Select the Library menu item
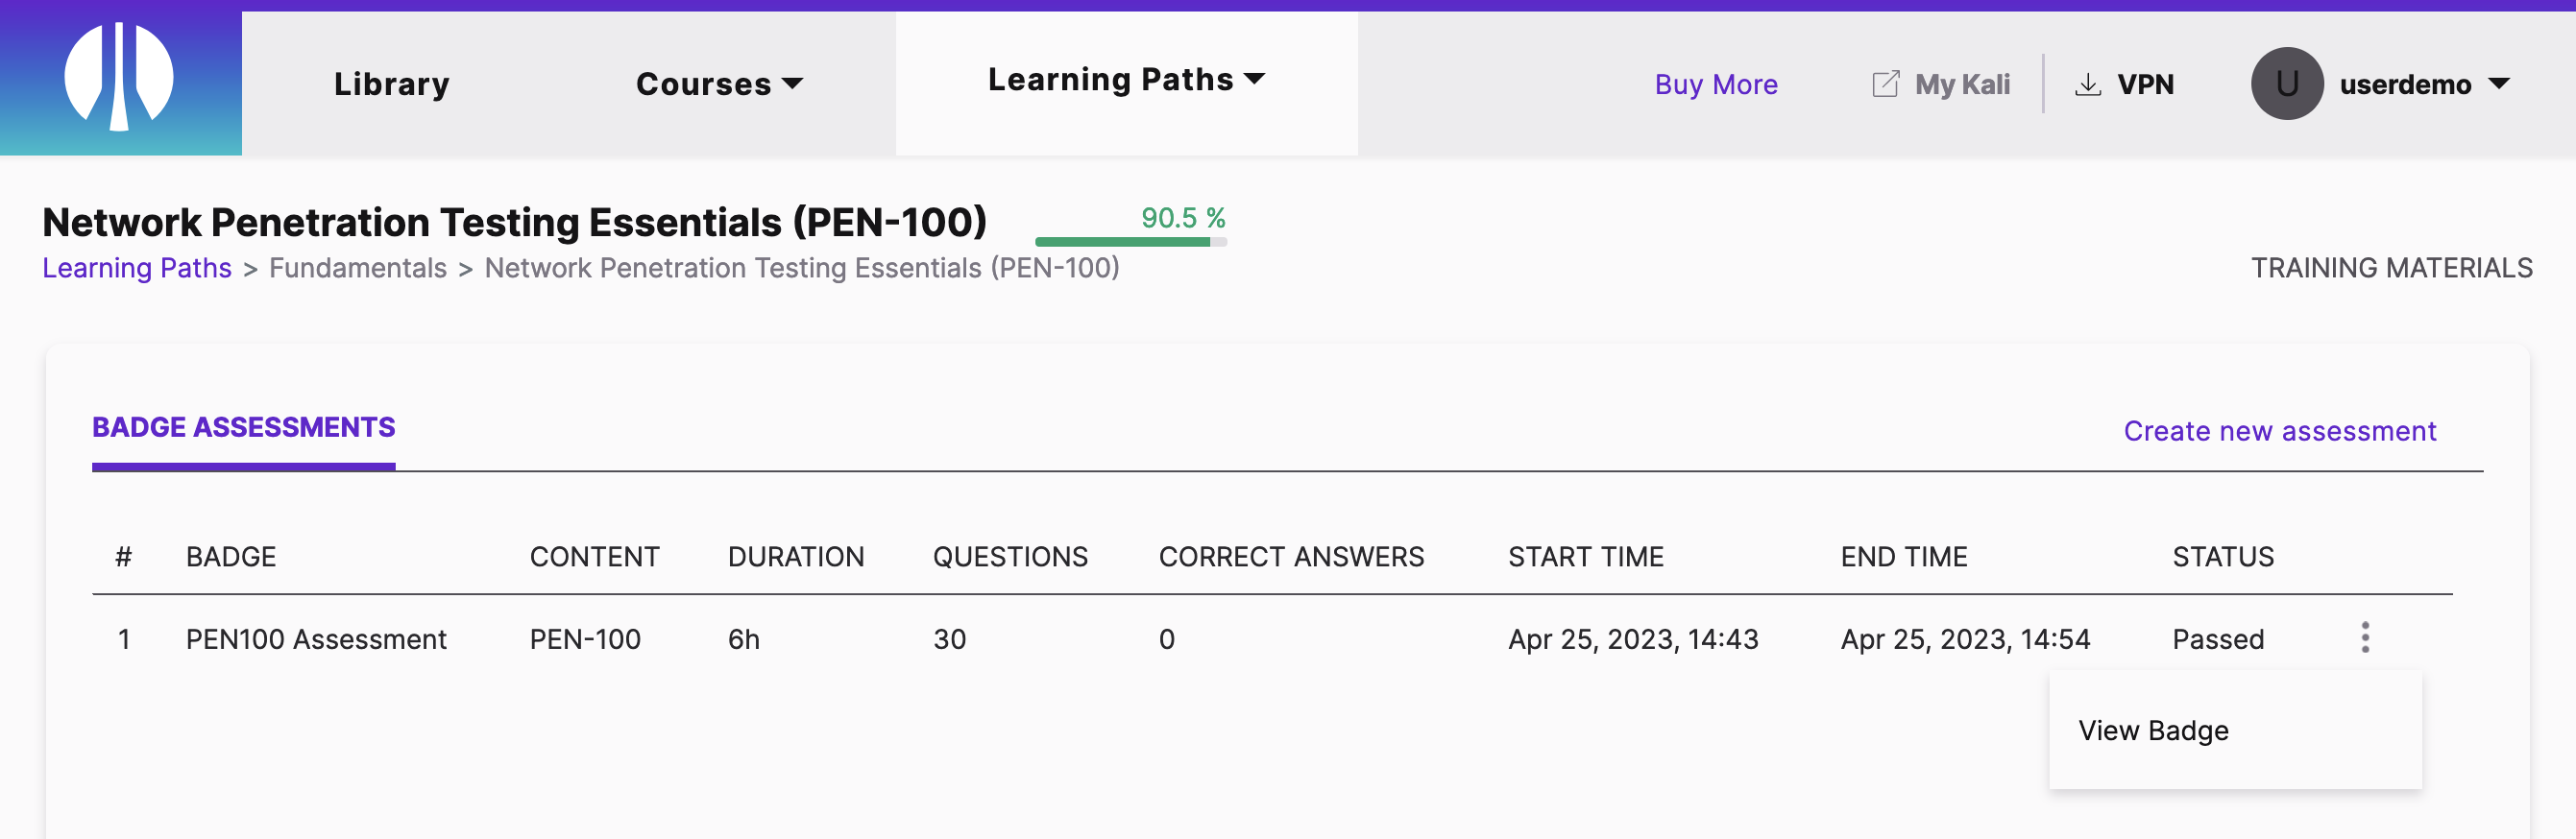2576x839 pixels. coord(391,84)
